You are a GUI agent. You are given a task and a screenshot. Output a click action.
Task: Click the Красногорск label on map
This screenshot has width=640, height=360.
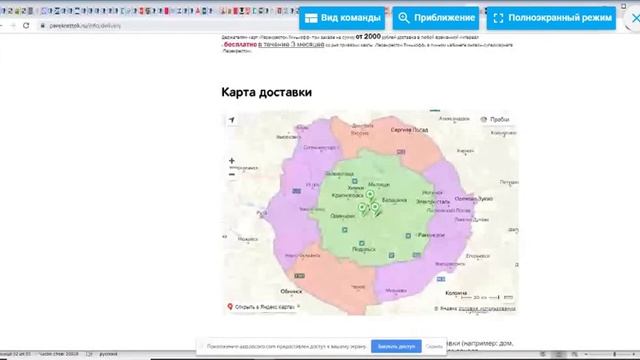click(x=347, y=196)
